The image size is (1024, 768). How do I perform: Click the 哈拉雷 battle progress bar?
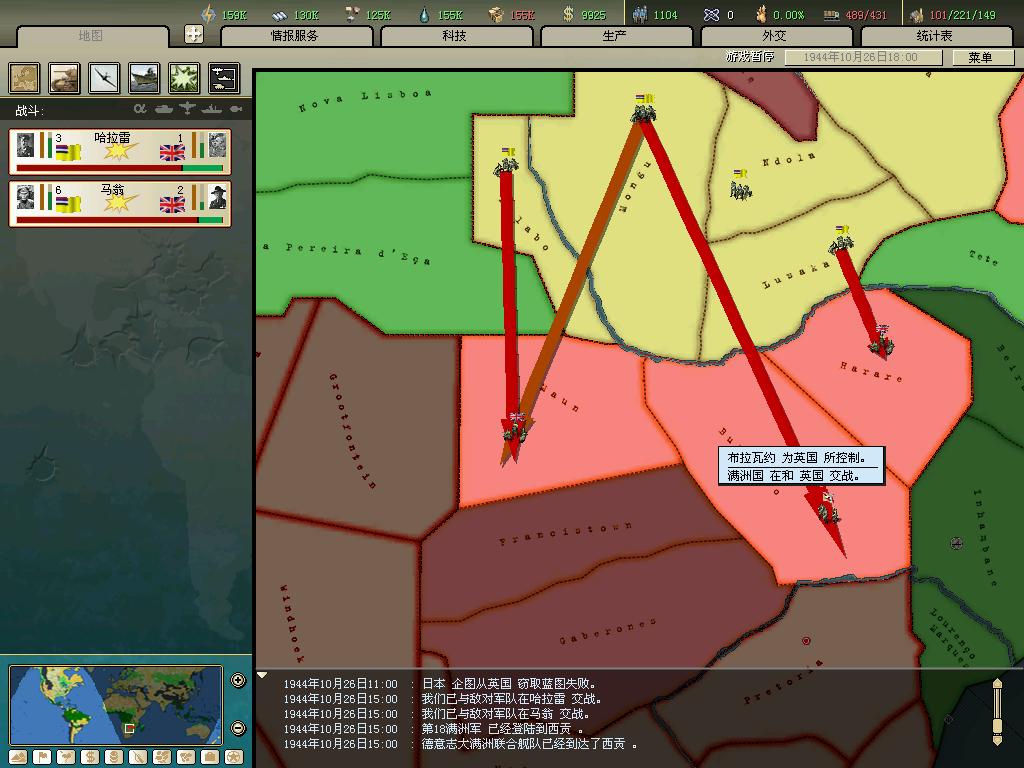click(x=120, y=168)
